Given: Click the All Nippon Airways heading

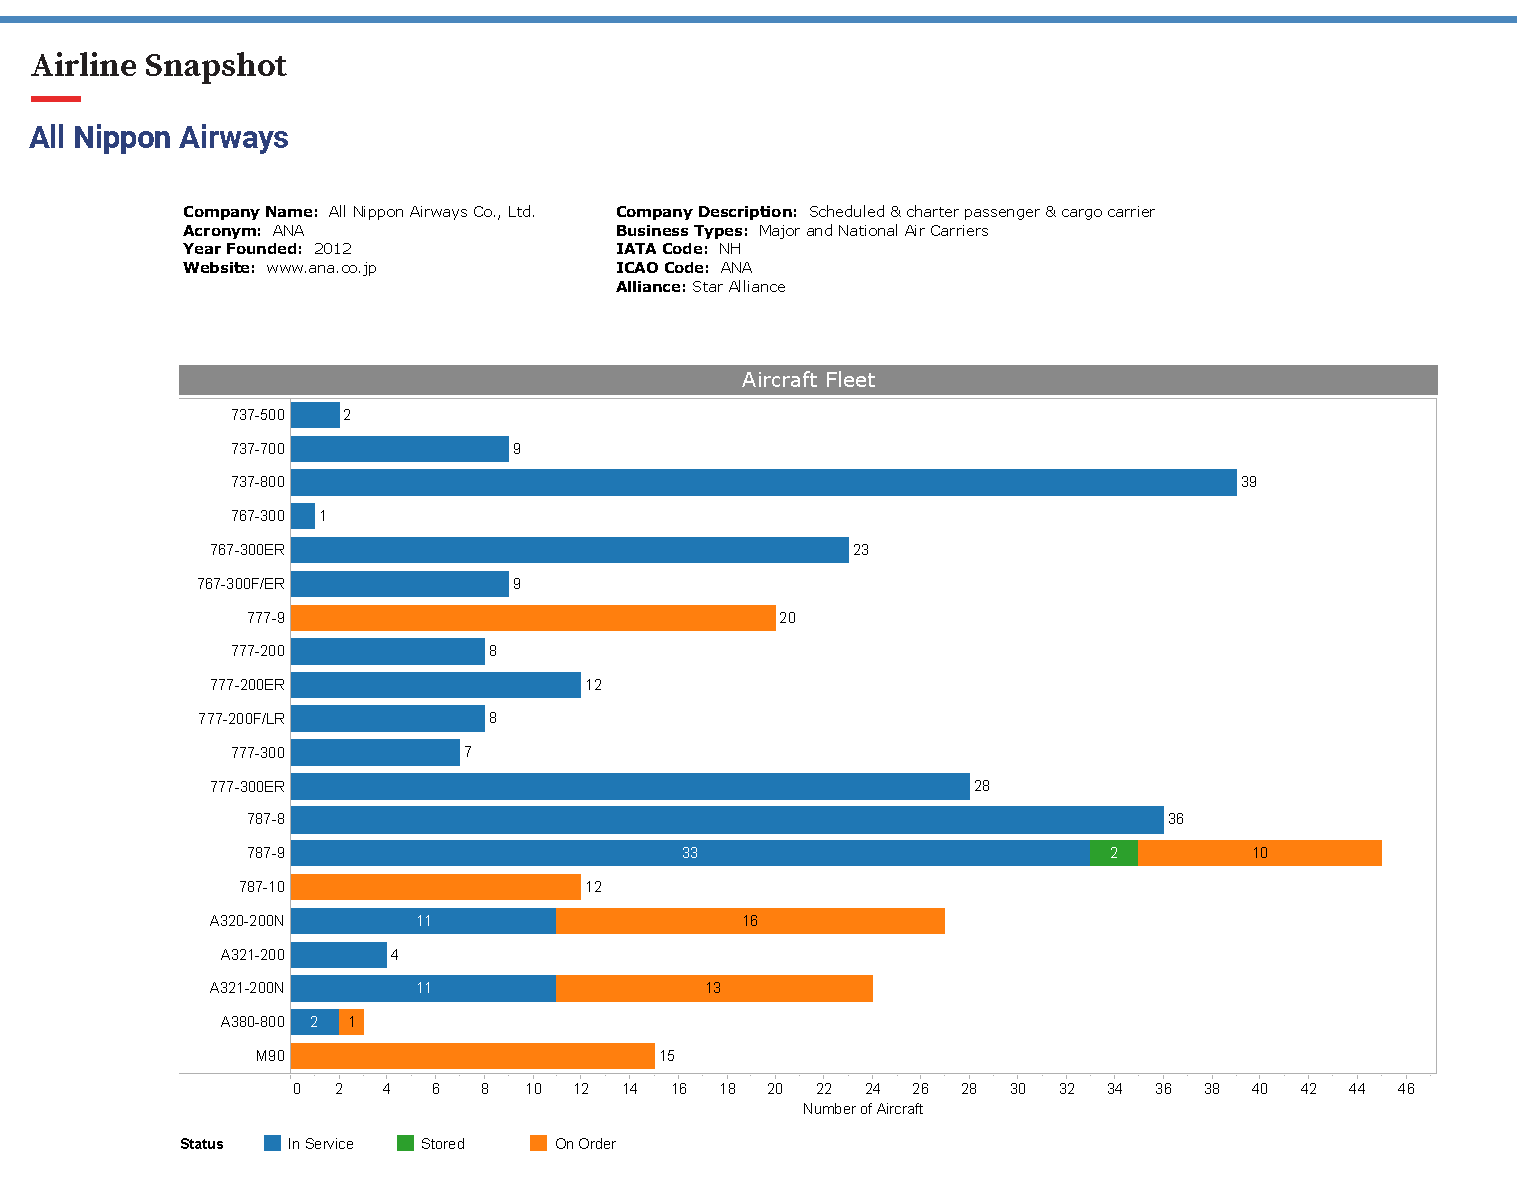Looking at the screenshot, I should [x=159, y=137].
